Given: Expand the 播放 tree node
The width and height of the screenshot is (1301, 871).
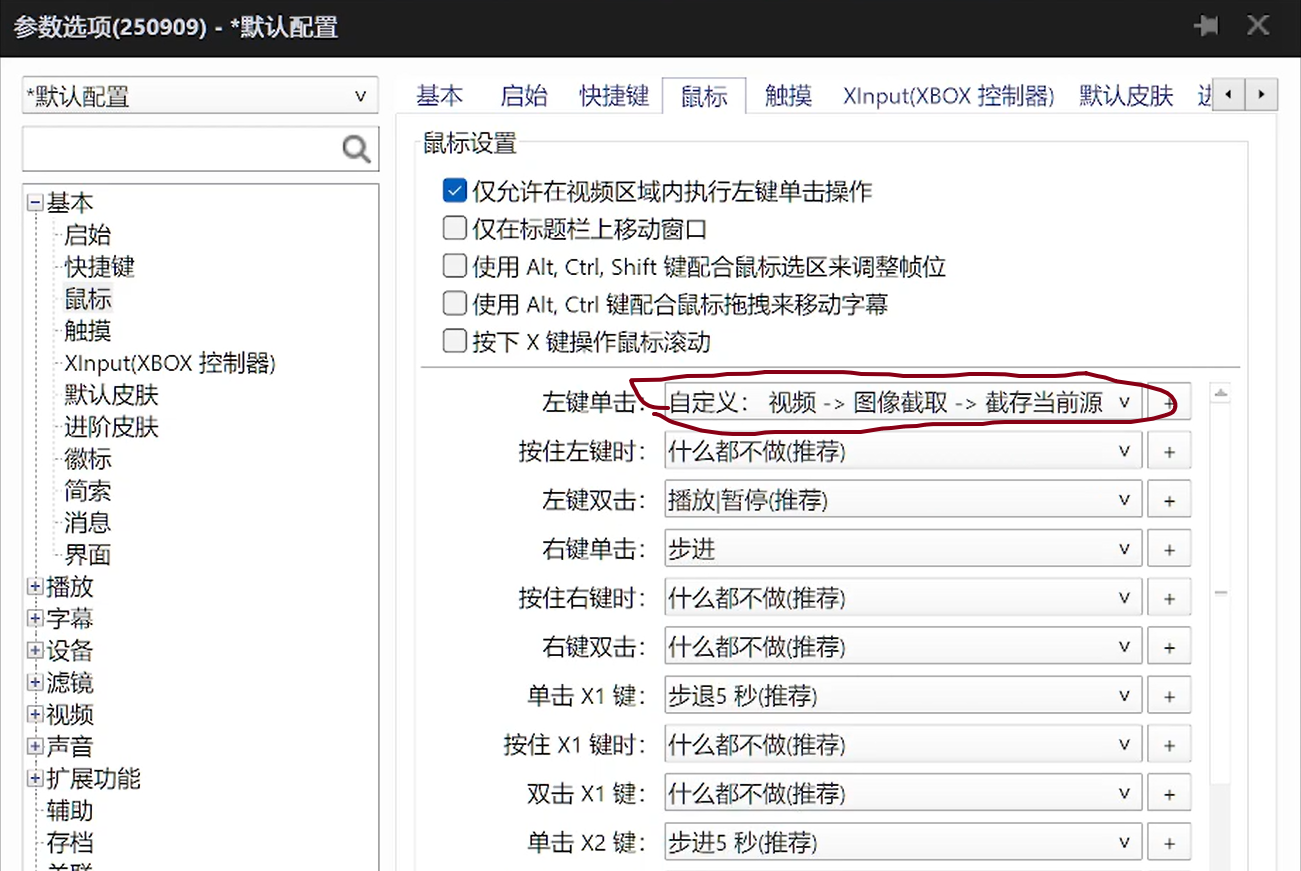Looking at the screenshot, I should 35,587.
